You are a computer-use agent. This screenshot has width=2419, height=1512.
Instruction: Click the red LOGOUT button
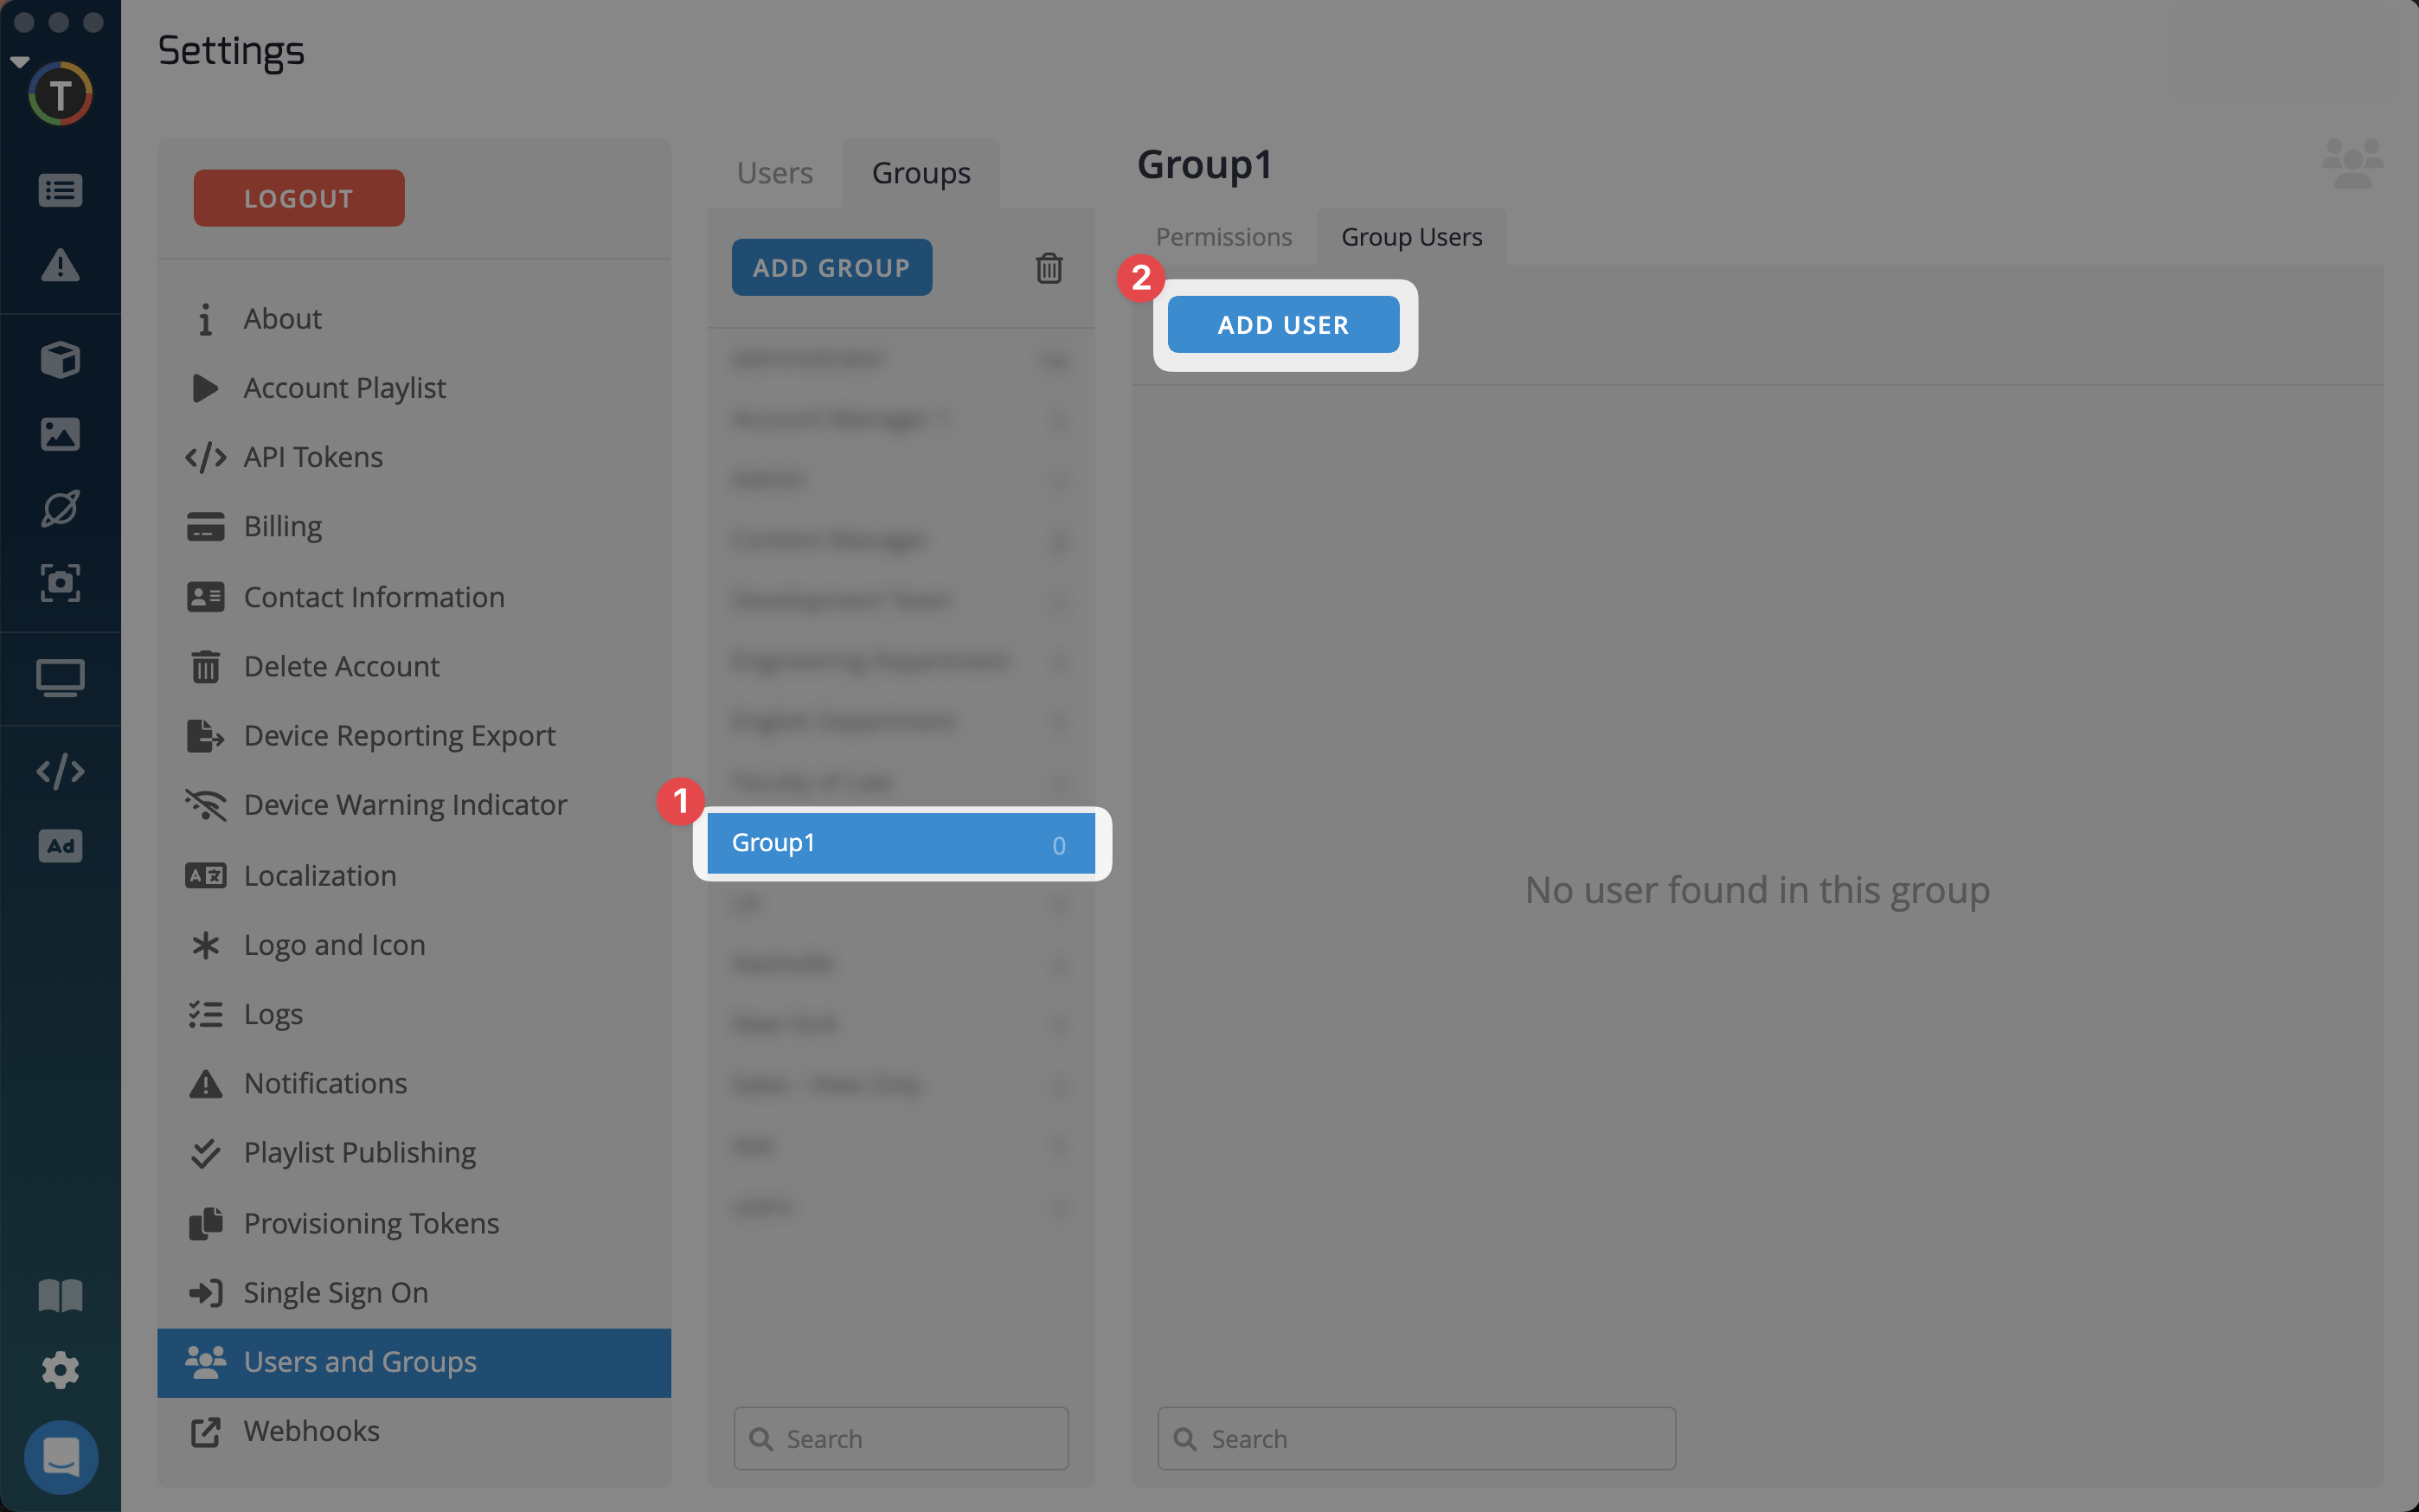point(299,198)
